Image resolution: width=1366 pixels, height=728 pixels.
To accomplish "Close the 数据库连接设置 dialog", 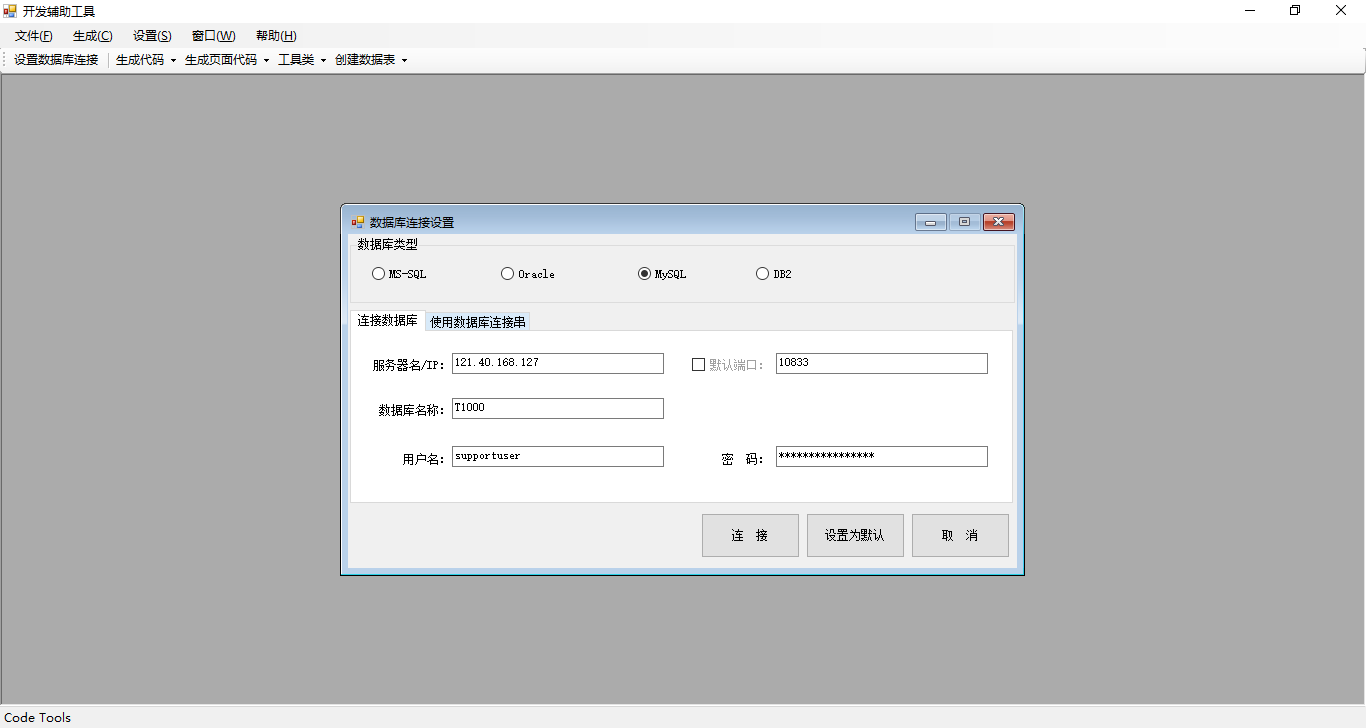I will pyautogui.click(x=999, y=222).
